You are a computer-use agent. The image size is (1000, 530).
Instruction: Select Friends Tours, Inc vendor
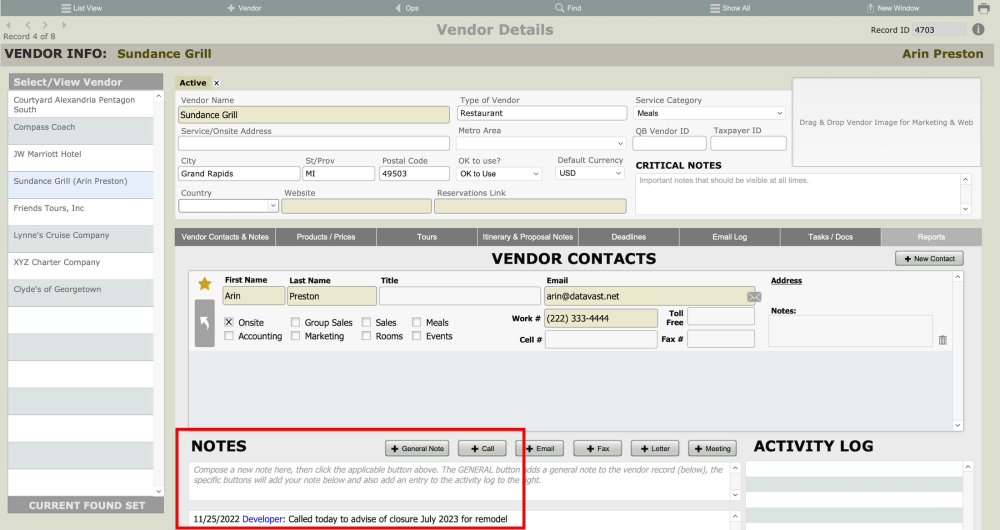(x=81, y=212)
